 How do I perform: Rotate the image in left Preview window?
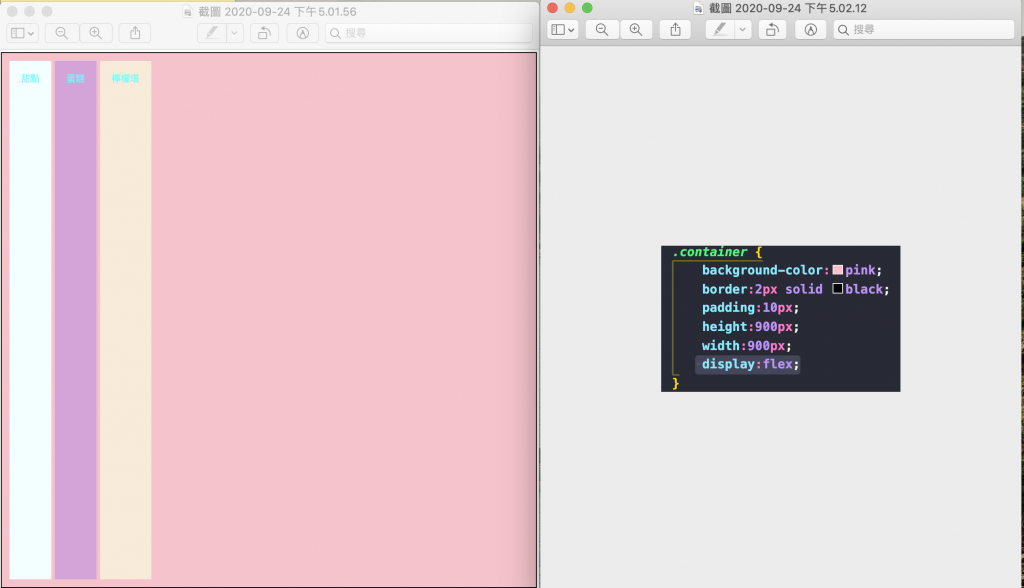(264, 33)
